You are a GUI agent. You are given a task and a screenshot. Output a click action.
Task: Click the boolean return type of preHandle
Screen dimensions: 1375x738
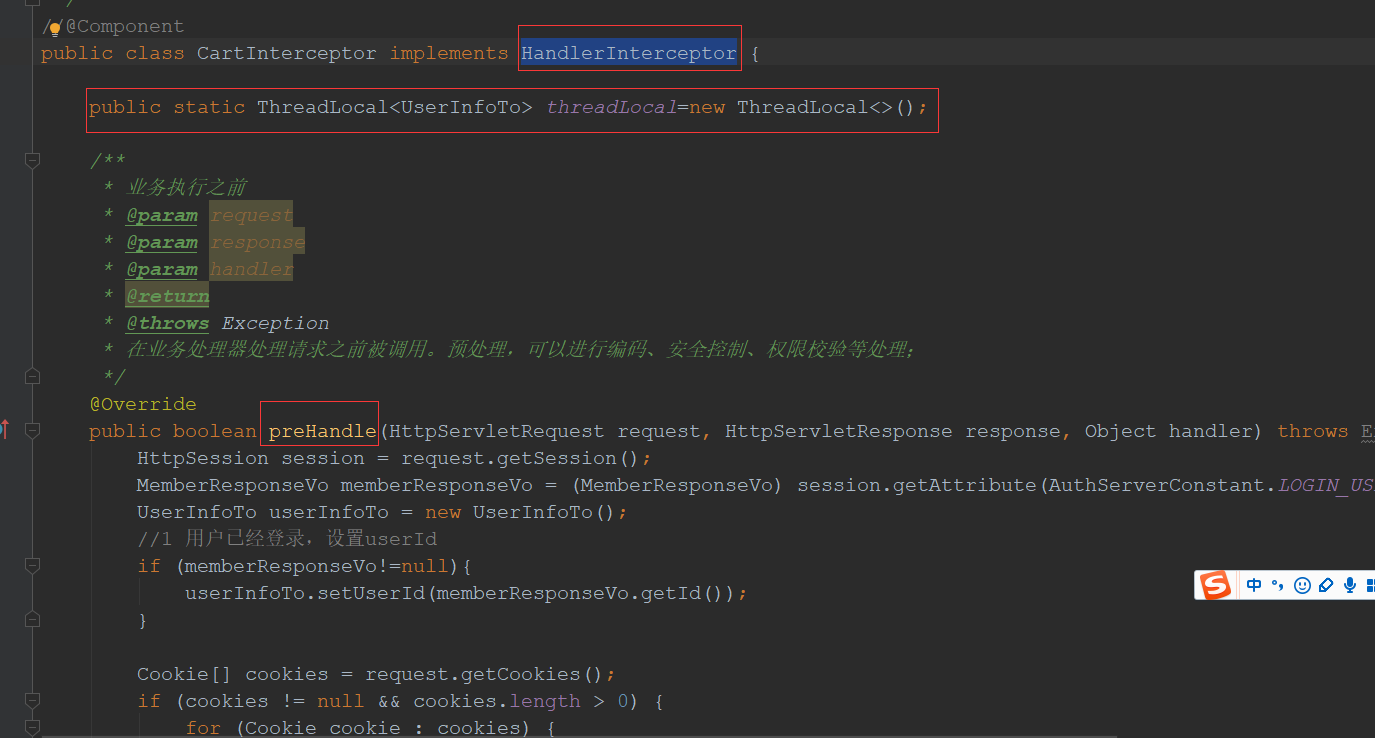(215, 431)
